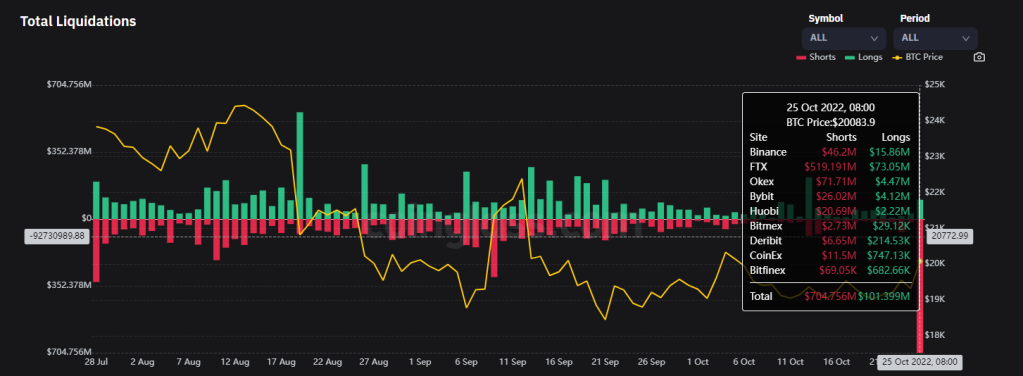The image size is (1023, 376).
Task: Click the -92730989.88 left axis marker
Action: click(x=56, y=236)
